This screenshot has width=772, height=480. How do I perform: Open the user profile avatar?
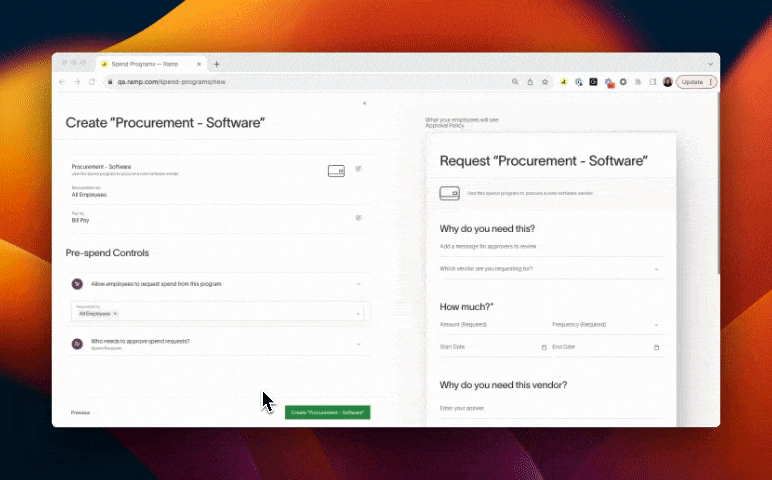(x=668, y=82)
